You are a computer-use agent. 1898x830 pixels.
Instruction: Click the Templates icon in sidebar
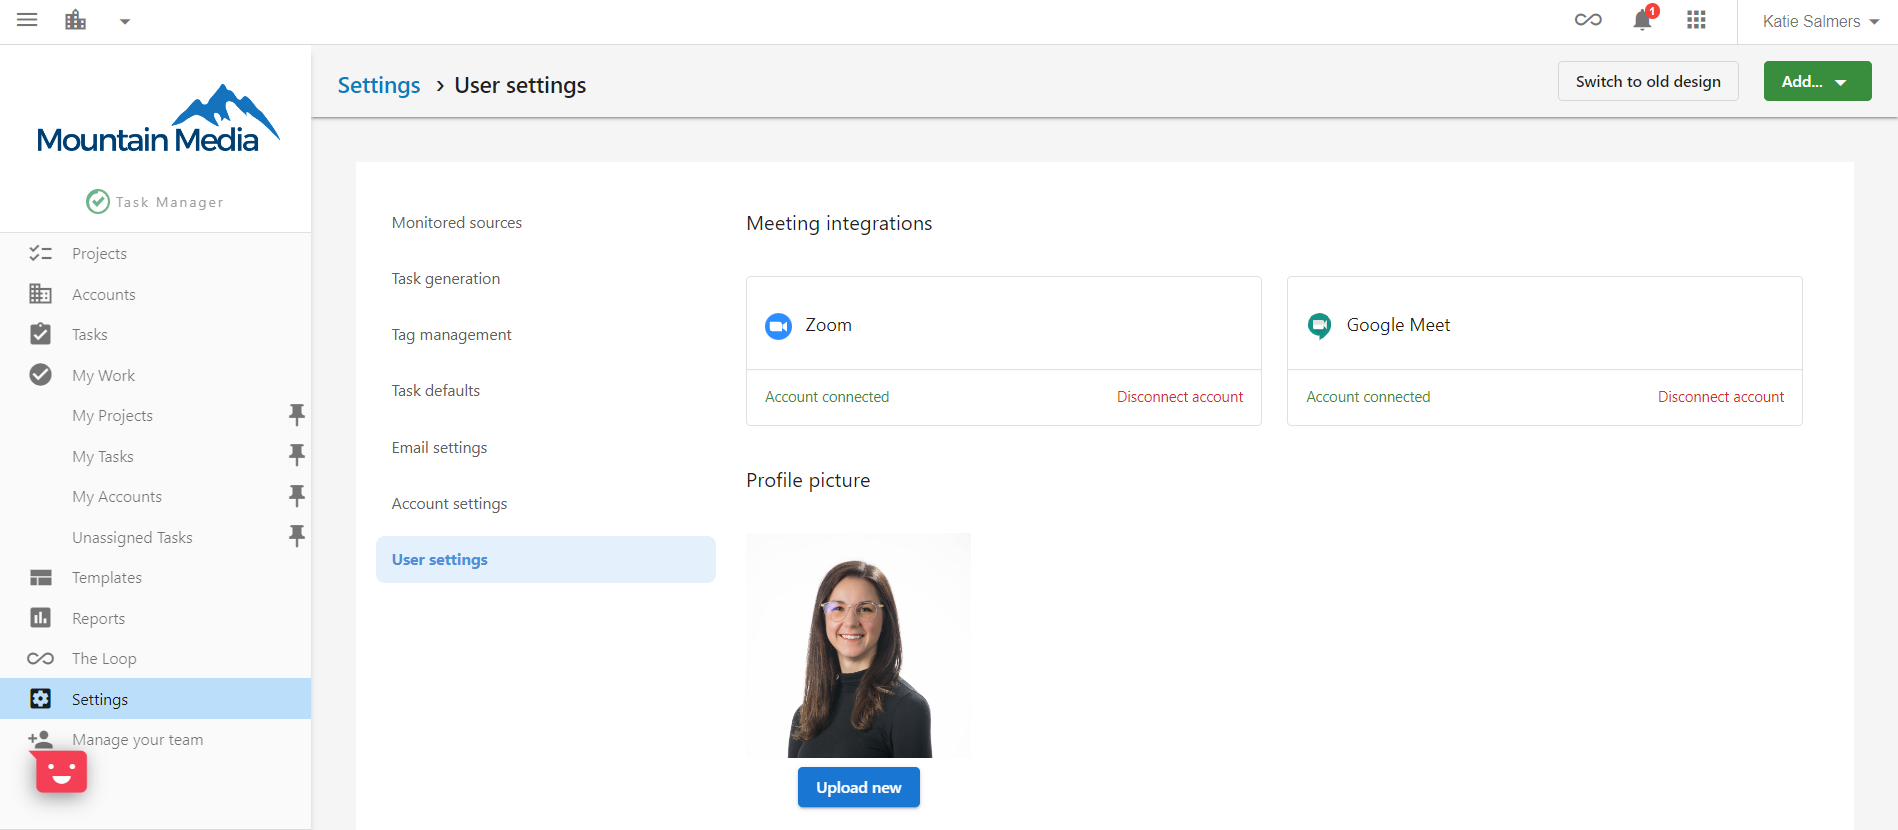coord(40,577)
